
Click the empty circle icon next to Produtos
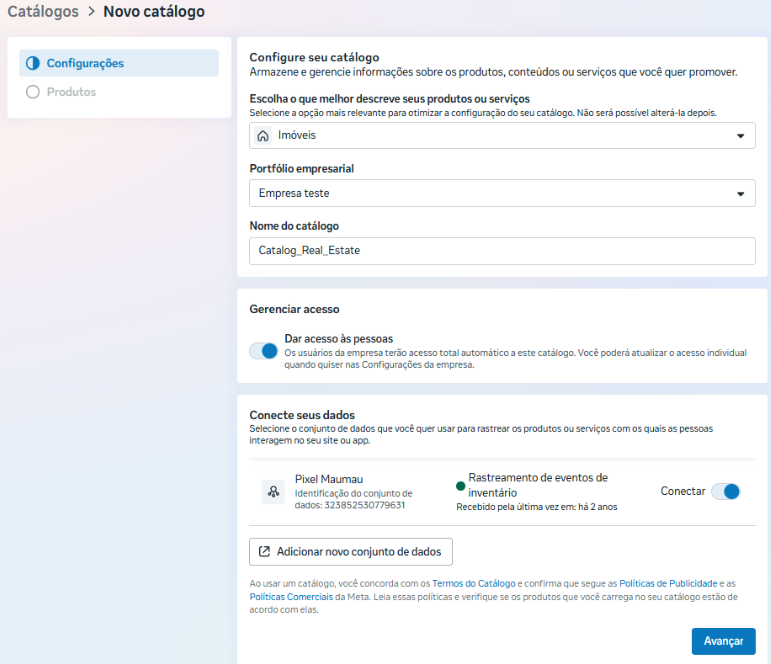(x=33, y=92)
